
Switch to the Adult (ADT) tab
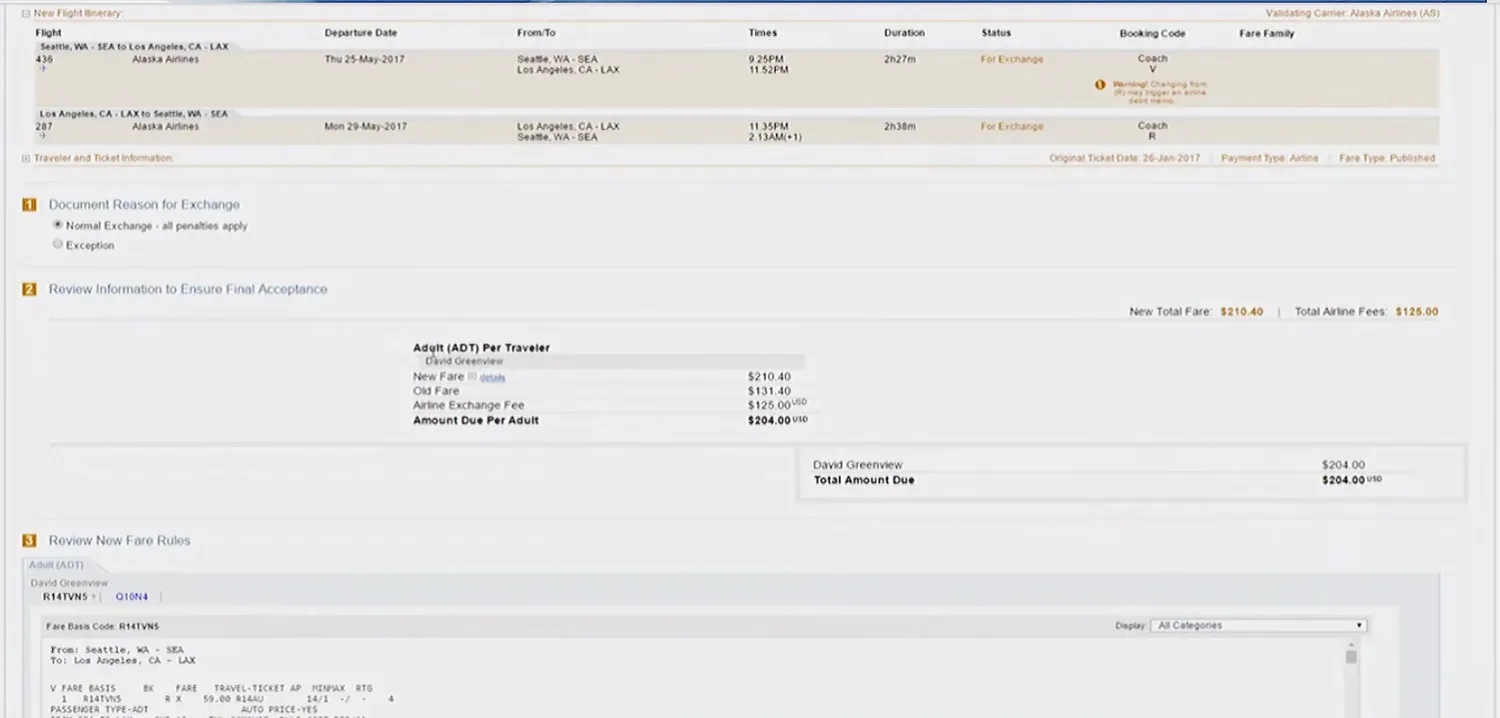(56, 565)
